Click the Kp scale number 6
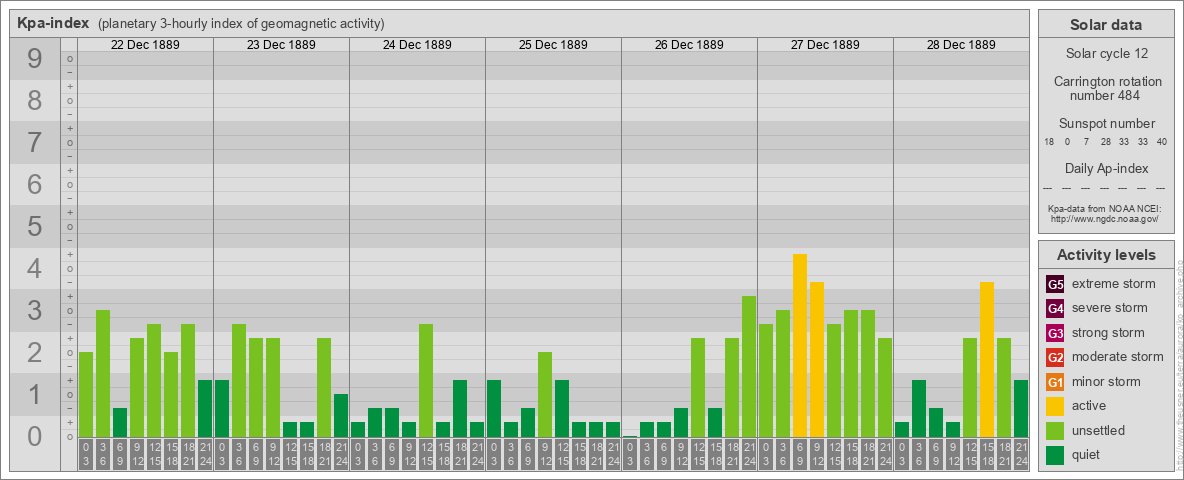The width and height of the screenshot is (1184, 480). [x=35, y=184]
